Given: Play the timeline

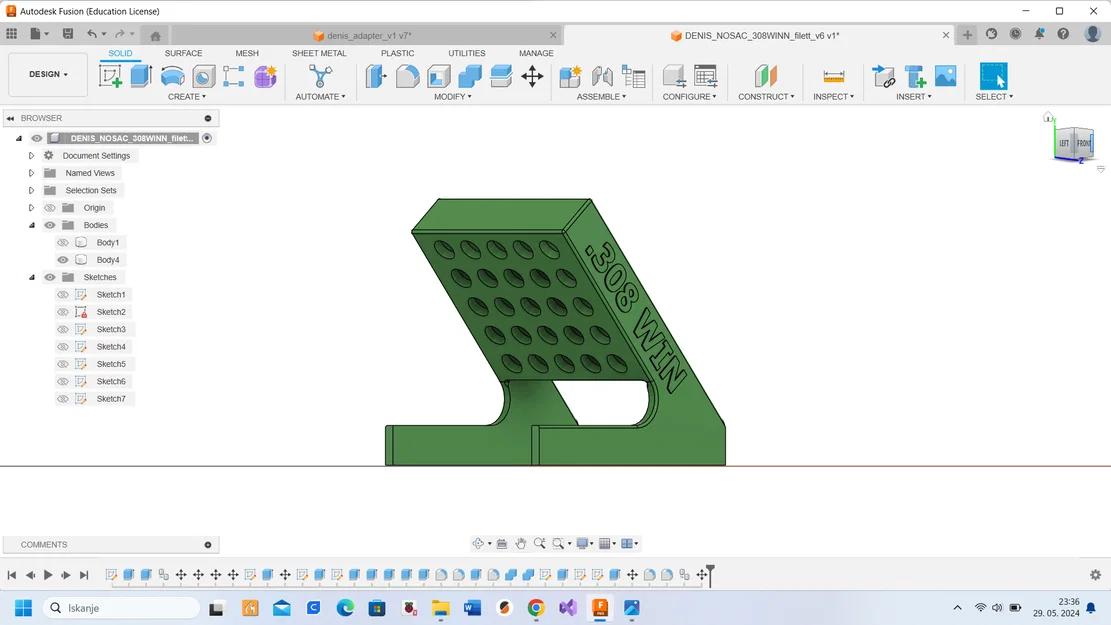Looking at the screenshot, I should [48, 575].
